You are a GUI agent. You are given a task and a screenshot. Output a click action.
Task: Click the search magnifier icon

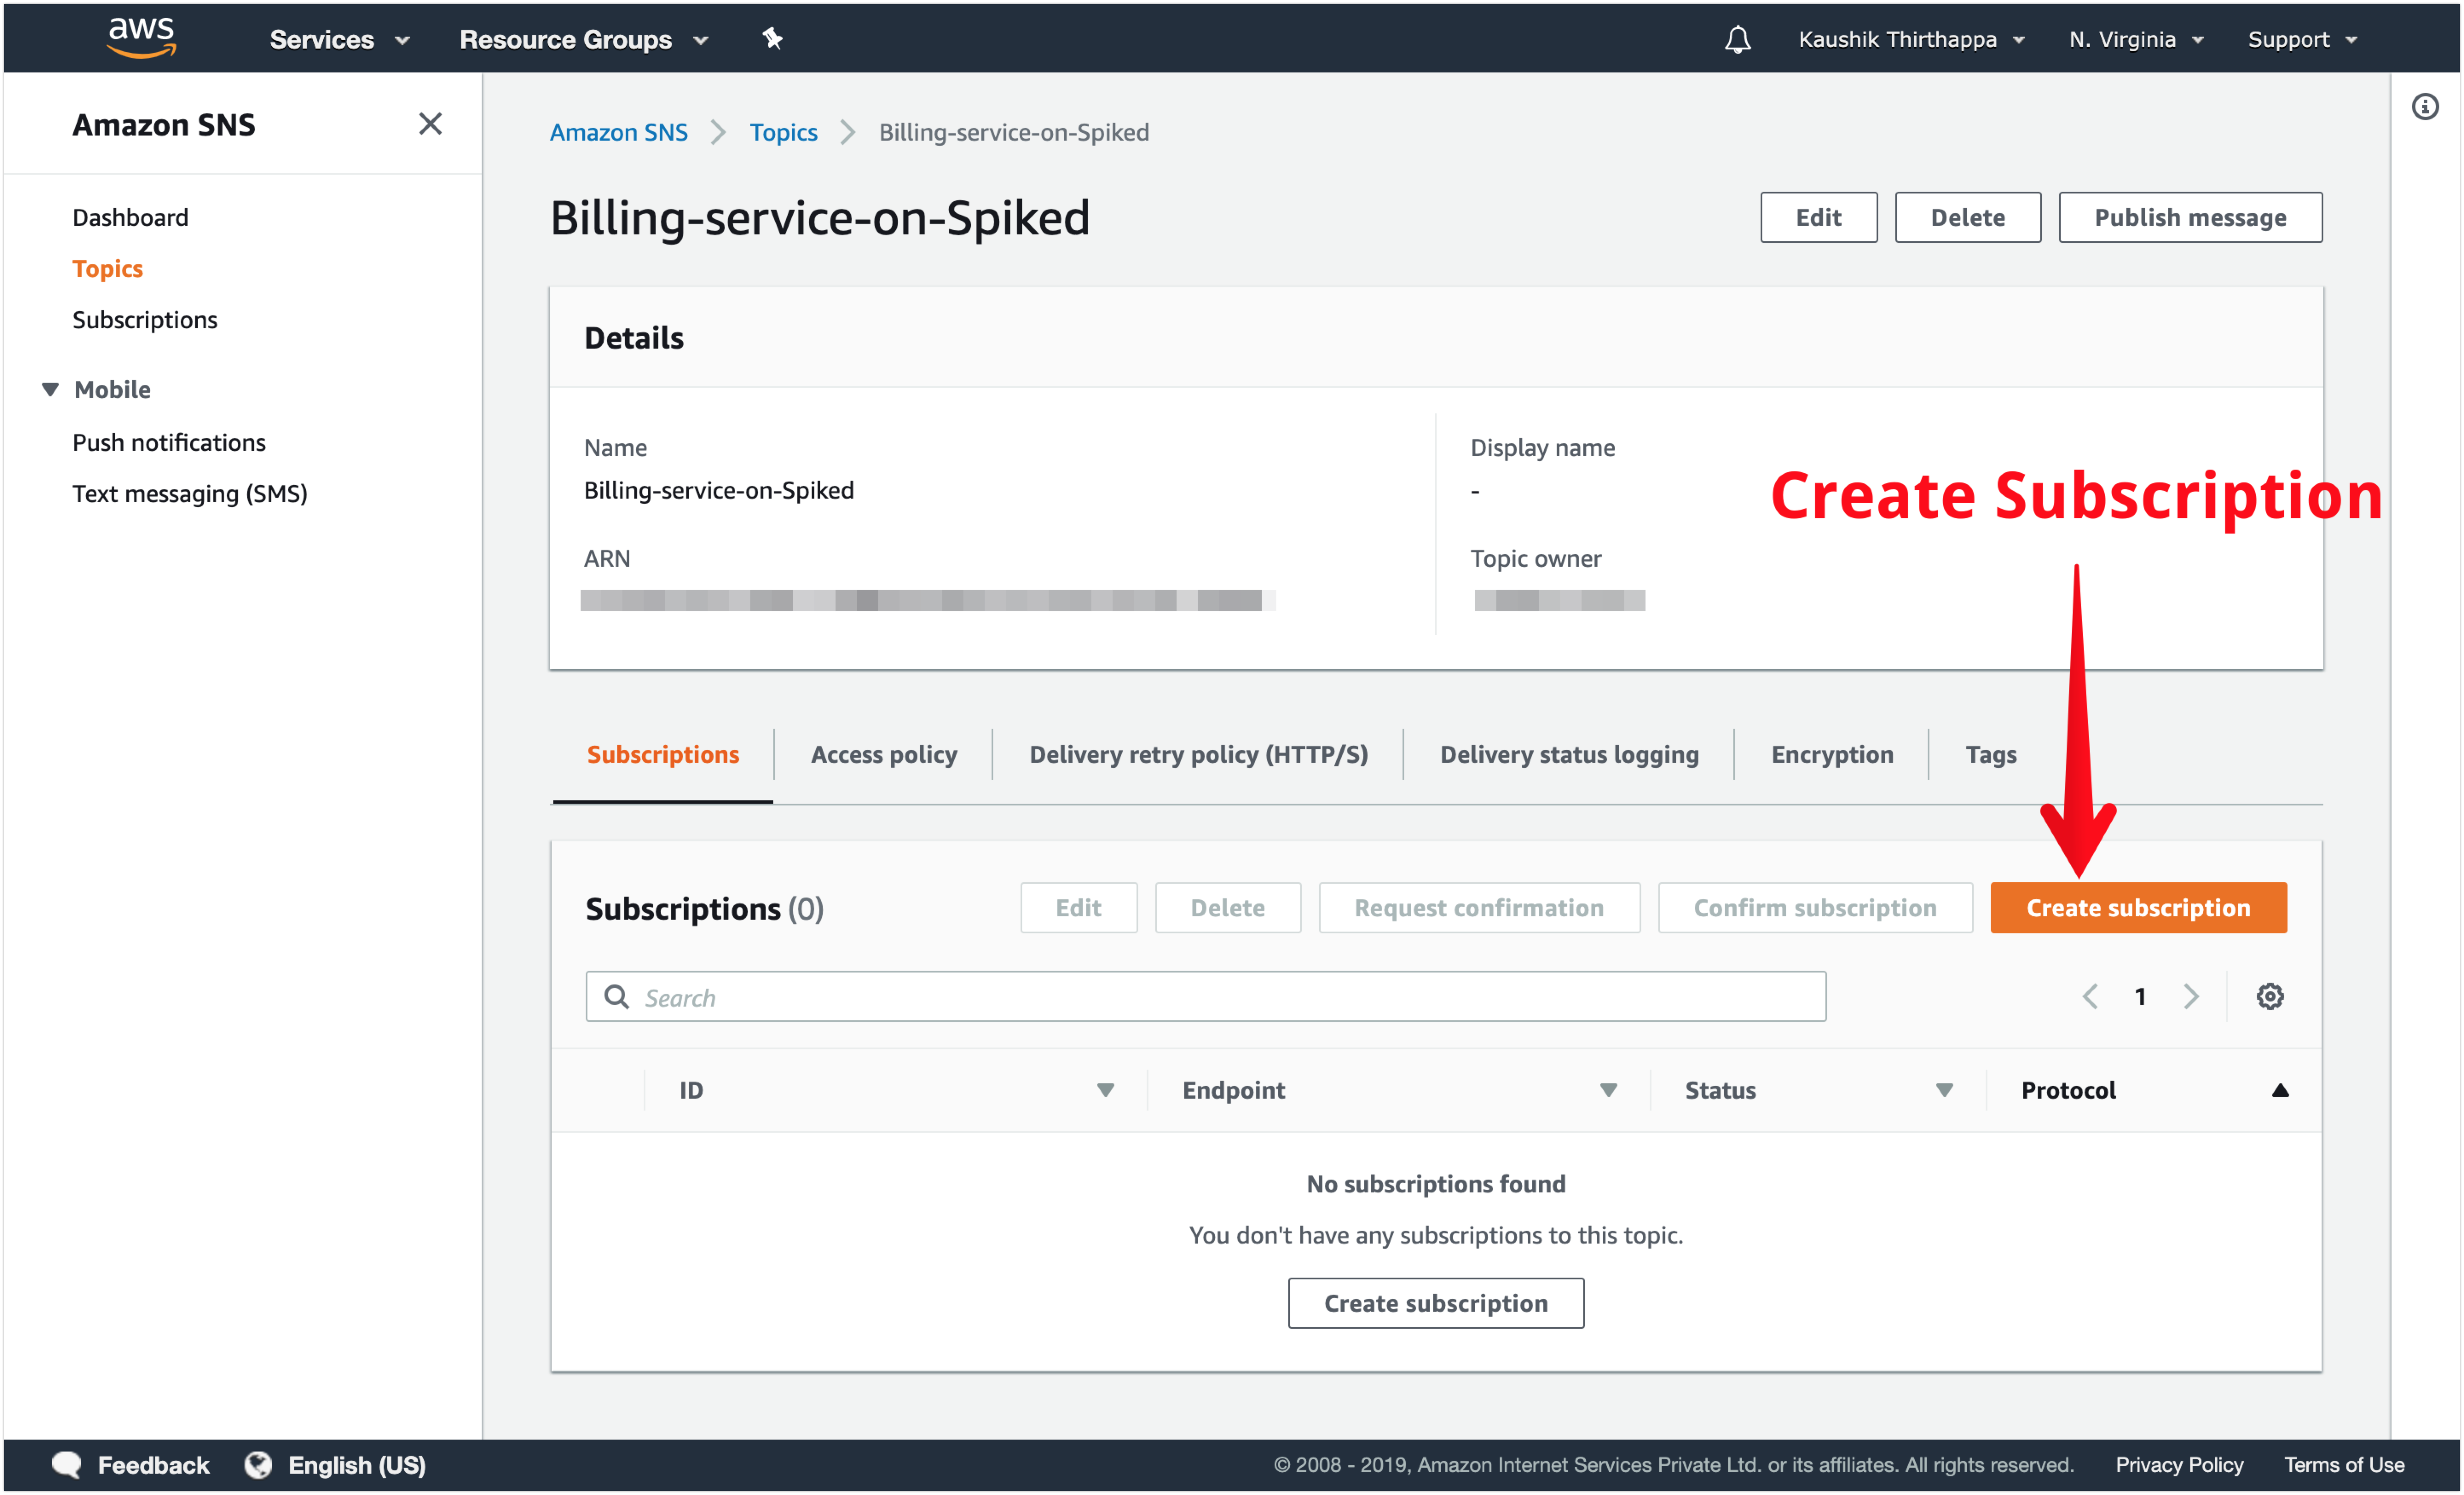tap(617, 996)
